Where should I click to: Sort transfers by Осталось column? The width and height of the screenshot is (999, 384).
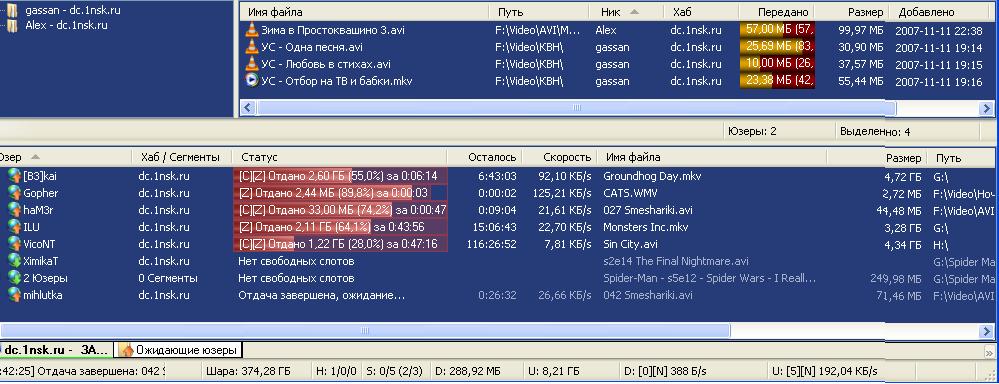click(x=485, y=157)
